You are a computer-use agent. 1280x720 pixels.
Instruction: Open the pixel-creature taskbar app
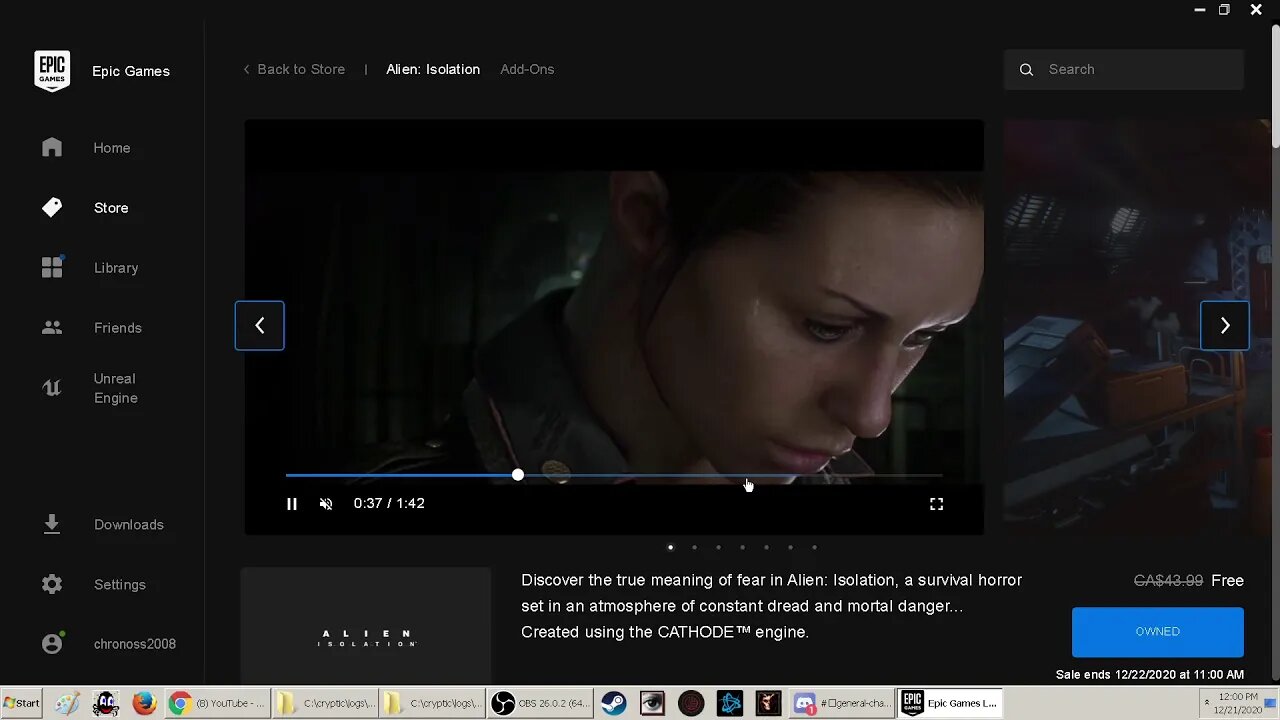coord(105,704)
